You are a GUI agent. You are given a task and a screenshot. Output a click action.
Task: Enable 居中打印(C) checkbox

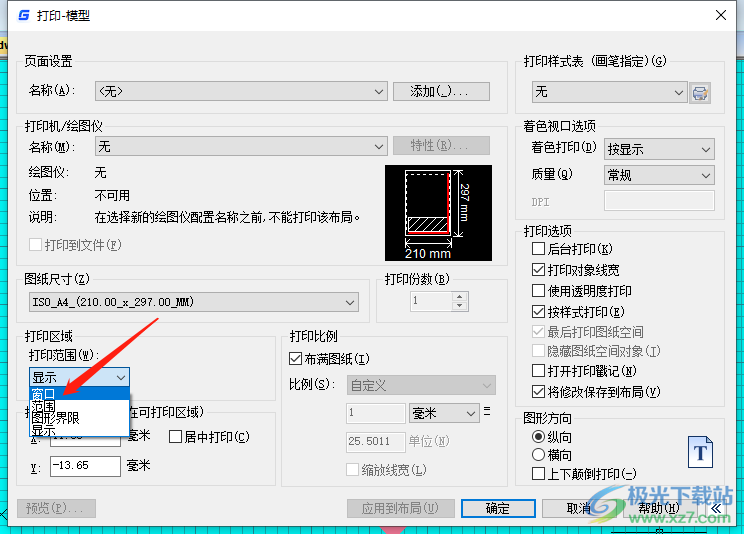click(175, 437)
